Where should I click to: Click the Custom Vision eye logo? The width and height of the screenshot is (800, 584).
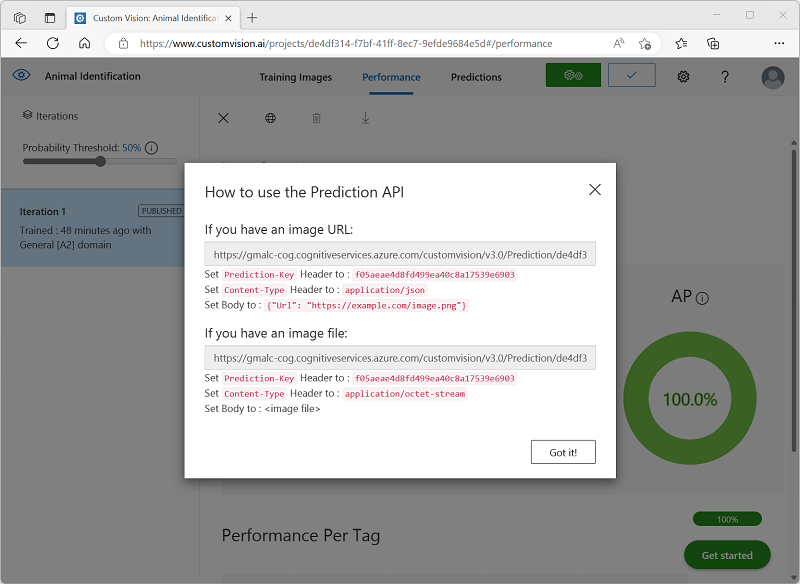[22, 76]
